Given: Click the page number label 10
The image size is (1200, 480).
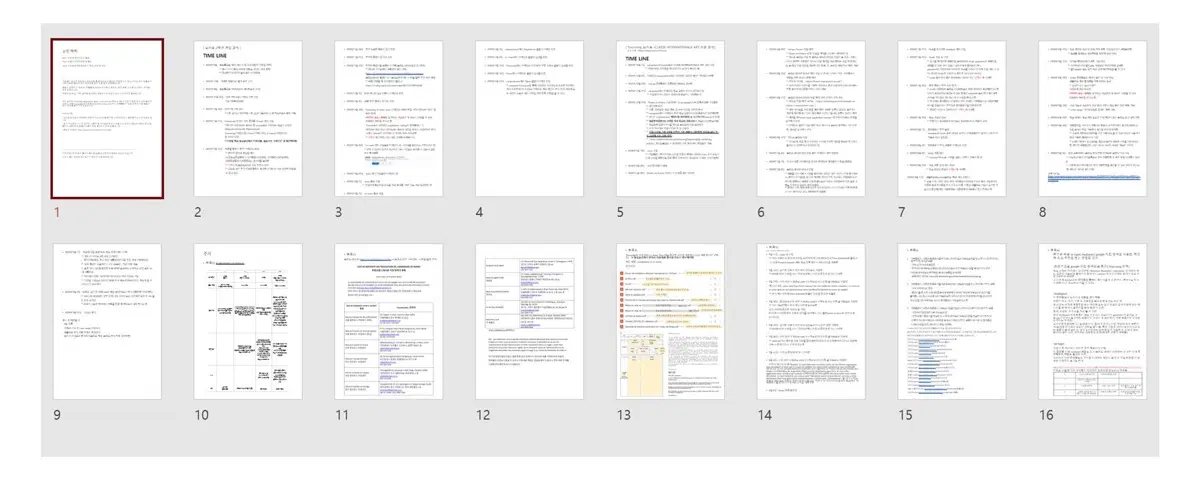Looking at the screenshot, I should 201,414.
